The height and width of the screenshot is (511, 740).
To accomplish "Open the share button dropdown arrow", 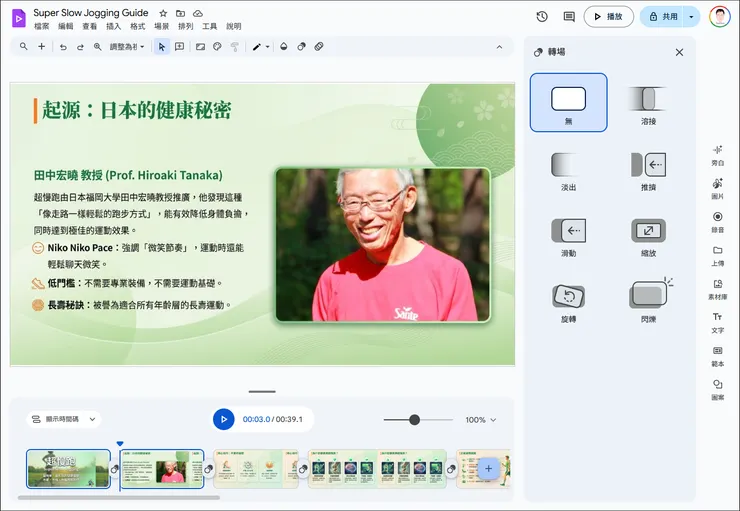I will coord(691,17).
